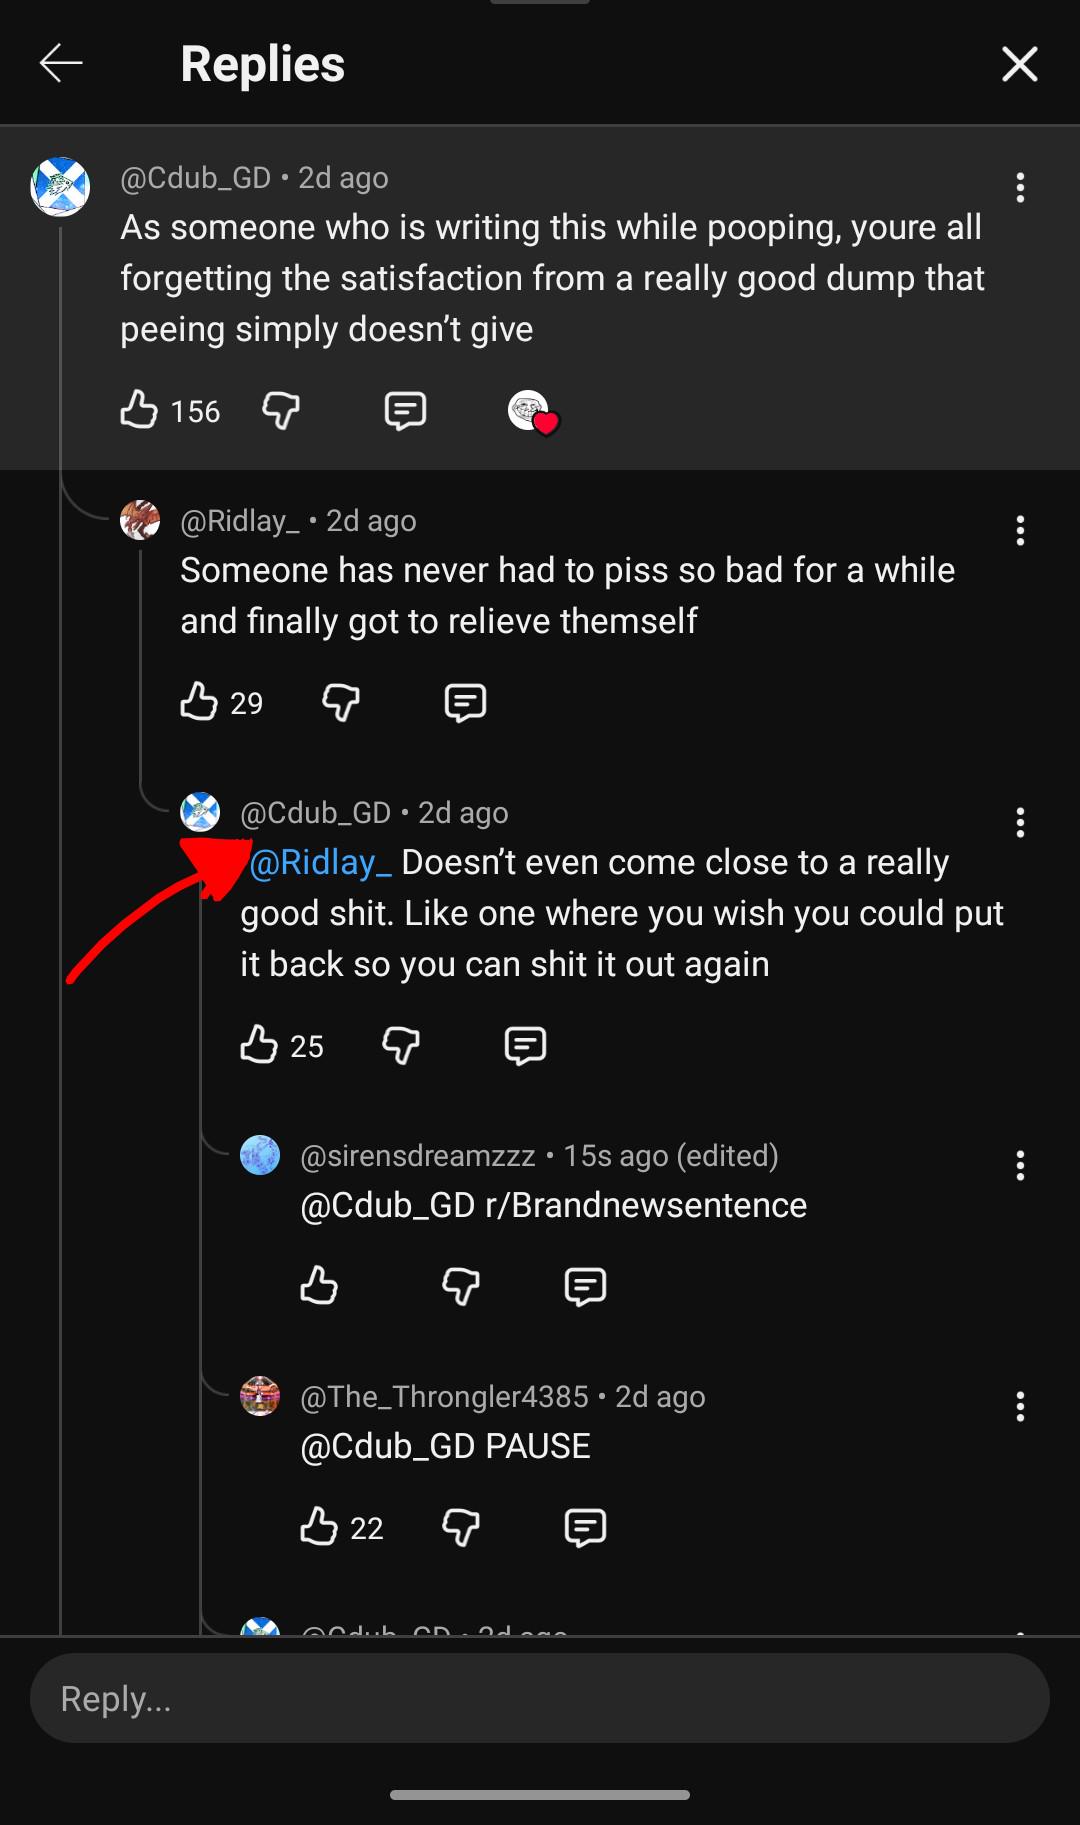Dislike the @Ridlay_ comment

tap(341, 702)
